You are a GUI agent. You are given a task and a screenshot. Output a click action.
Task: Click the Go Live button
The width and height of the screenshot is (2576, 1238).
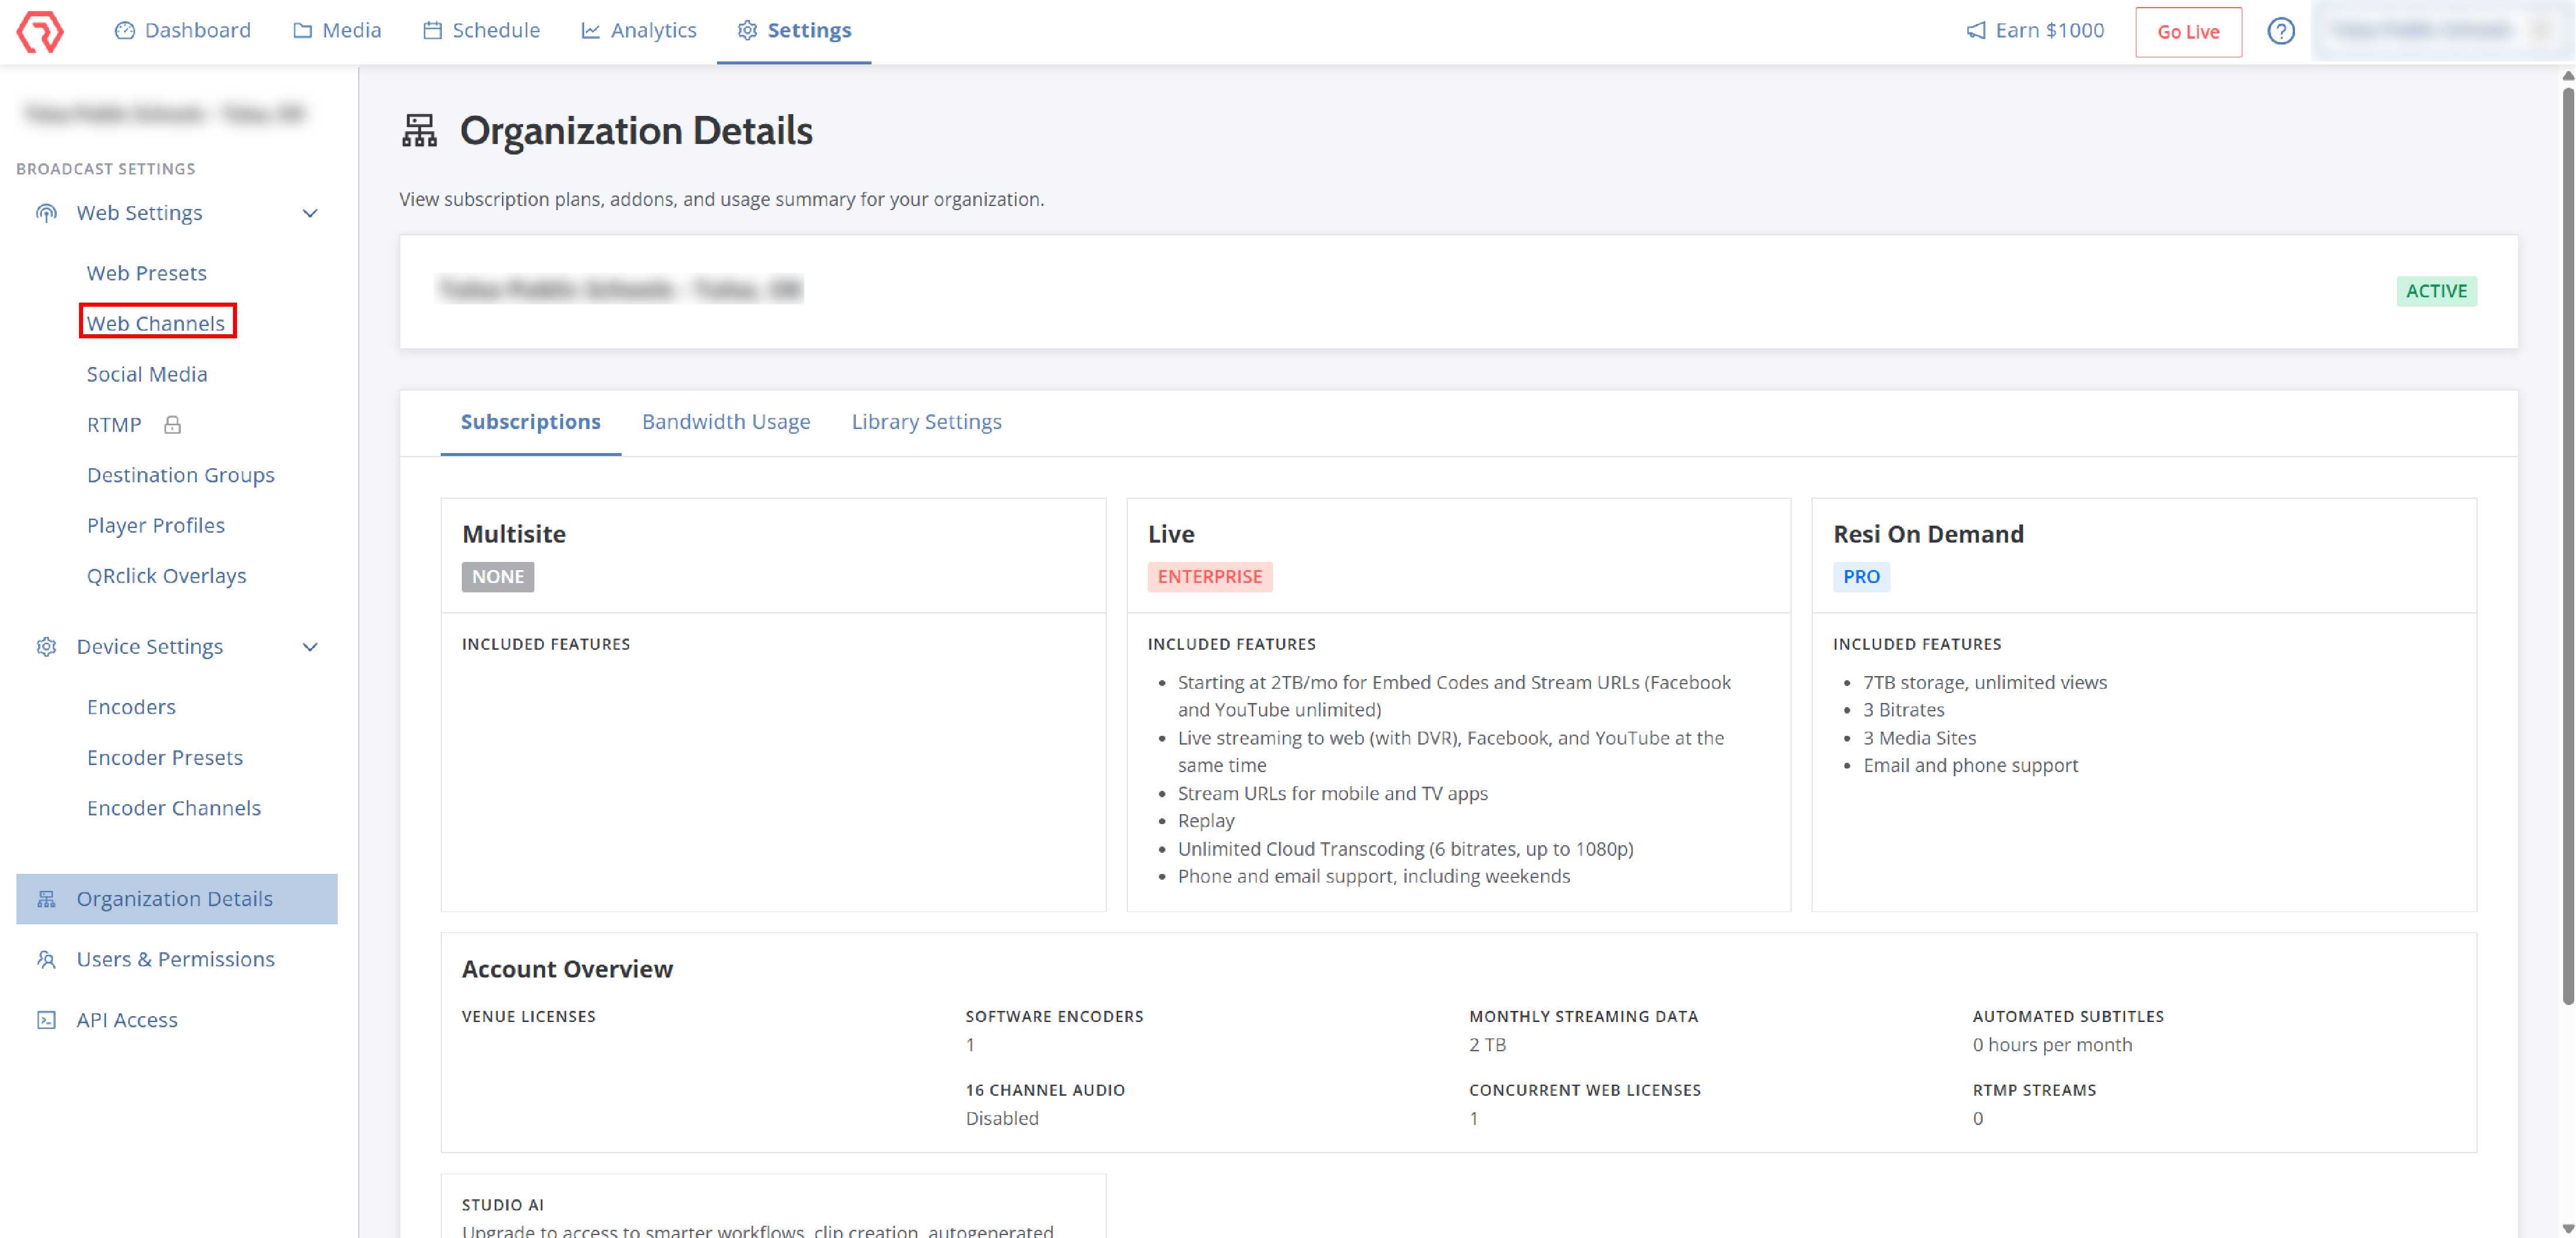pyautogui.click(x=2188, y=32)
